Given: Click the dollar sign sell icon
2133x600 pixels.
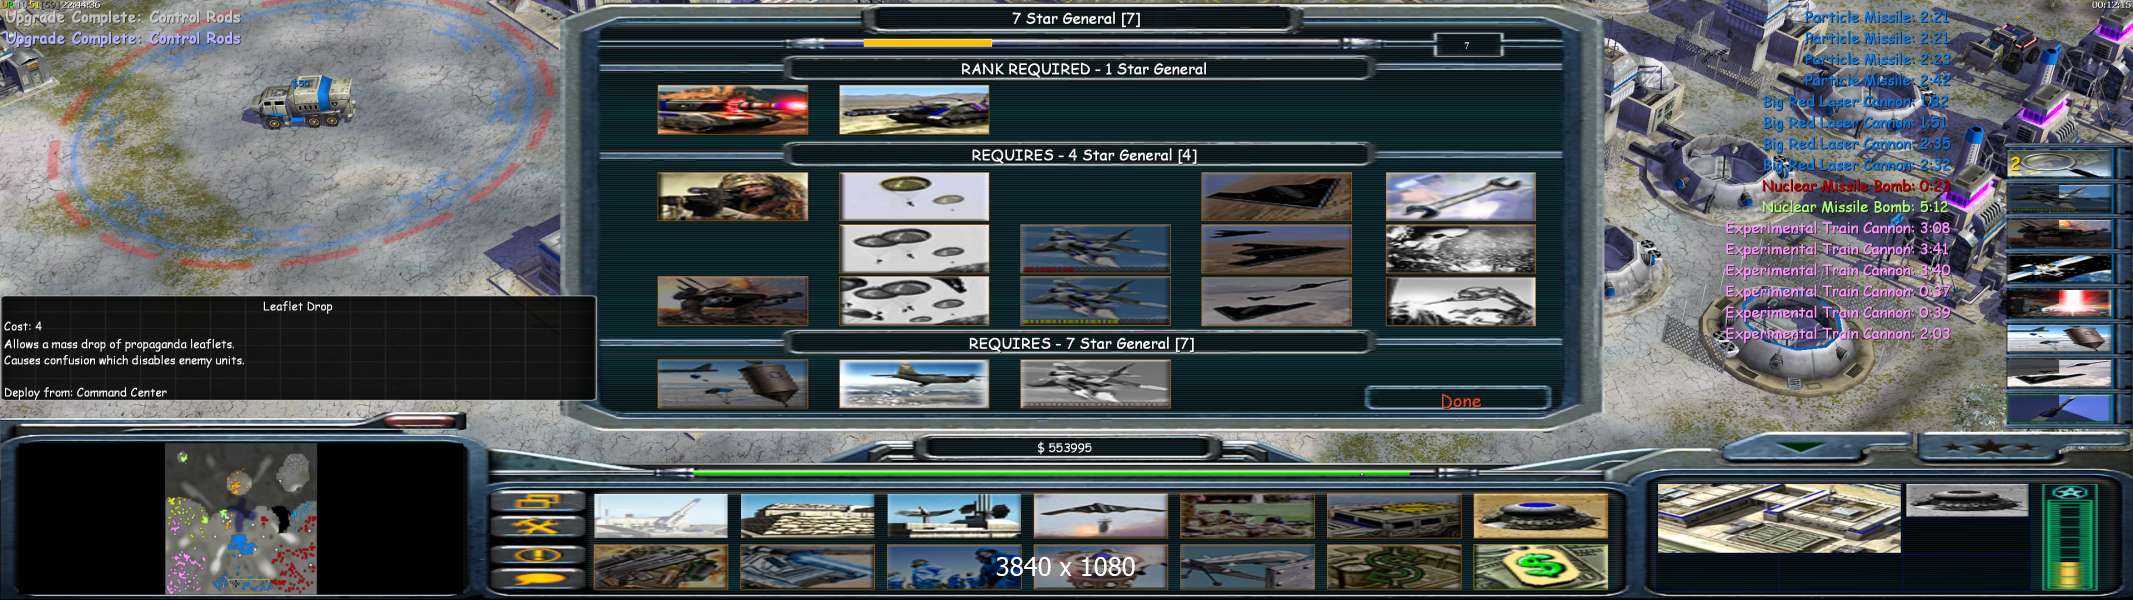Looking at the screenshot, I should point(1540,567).
